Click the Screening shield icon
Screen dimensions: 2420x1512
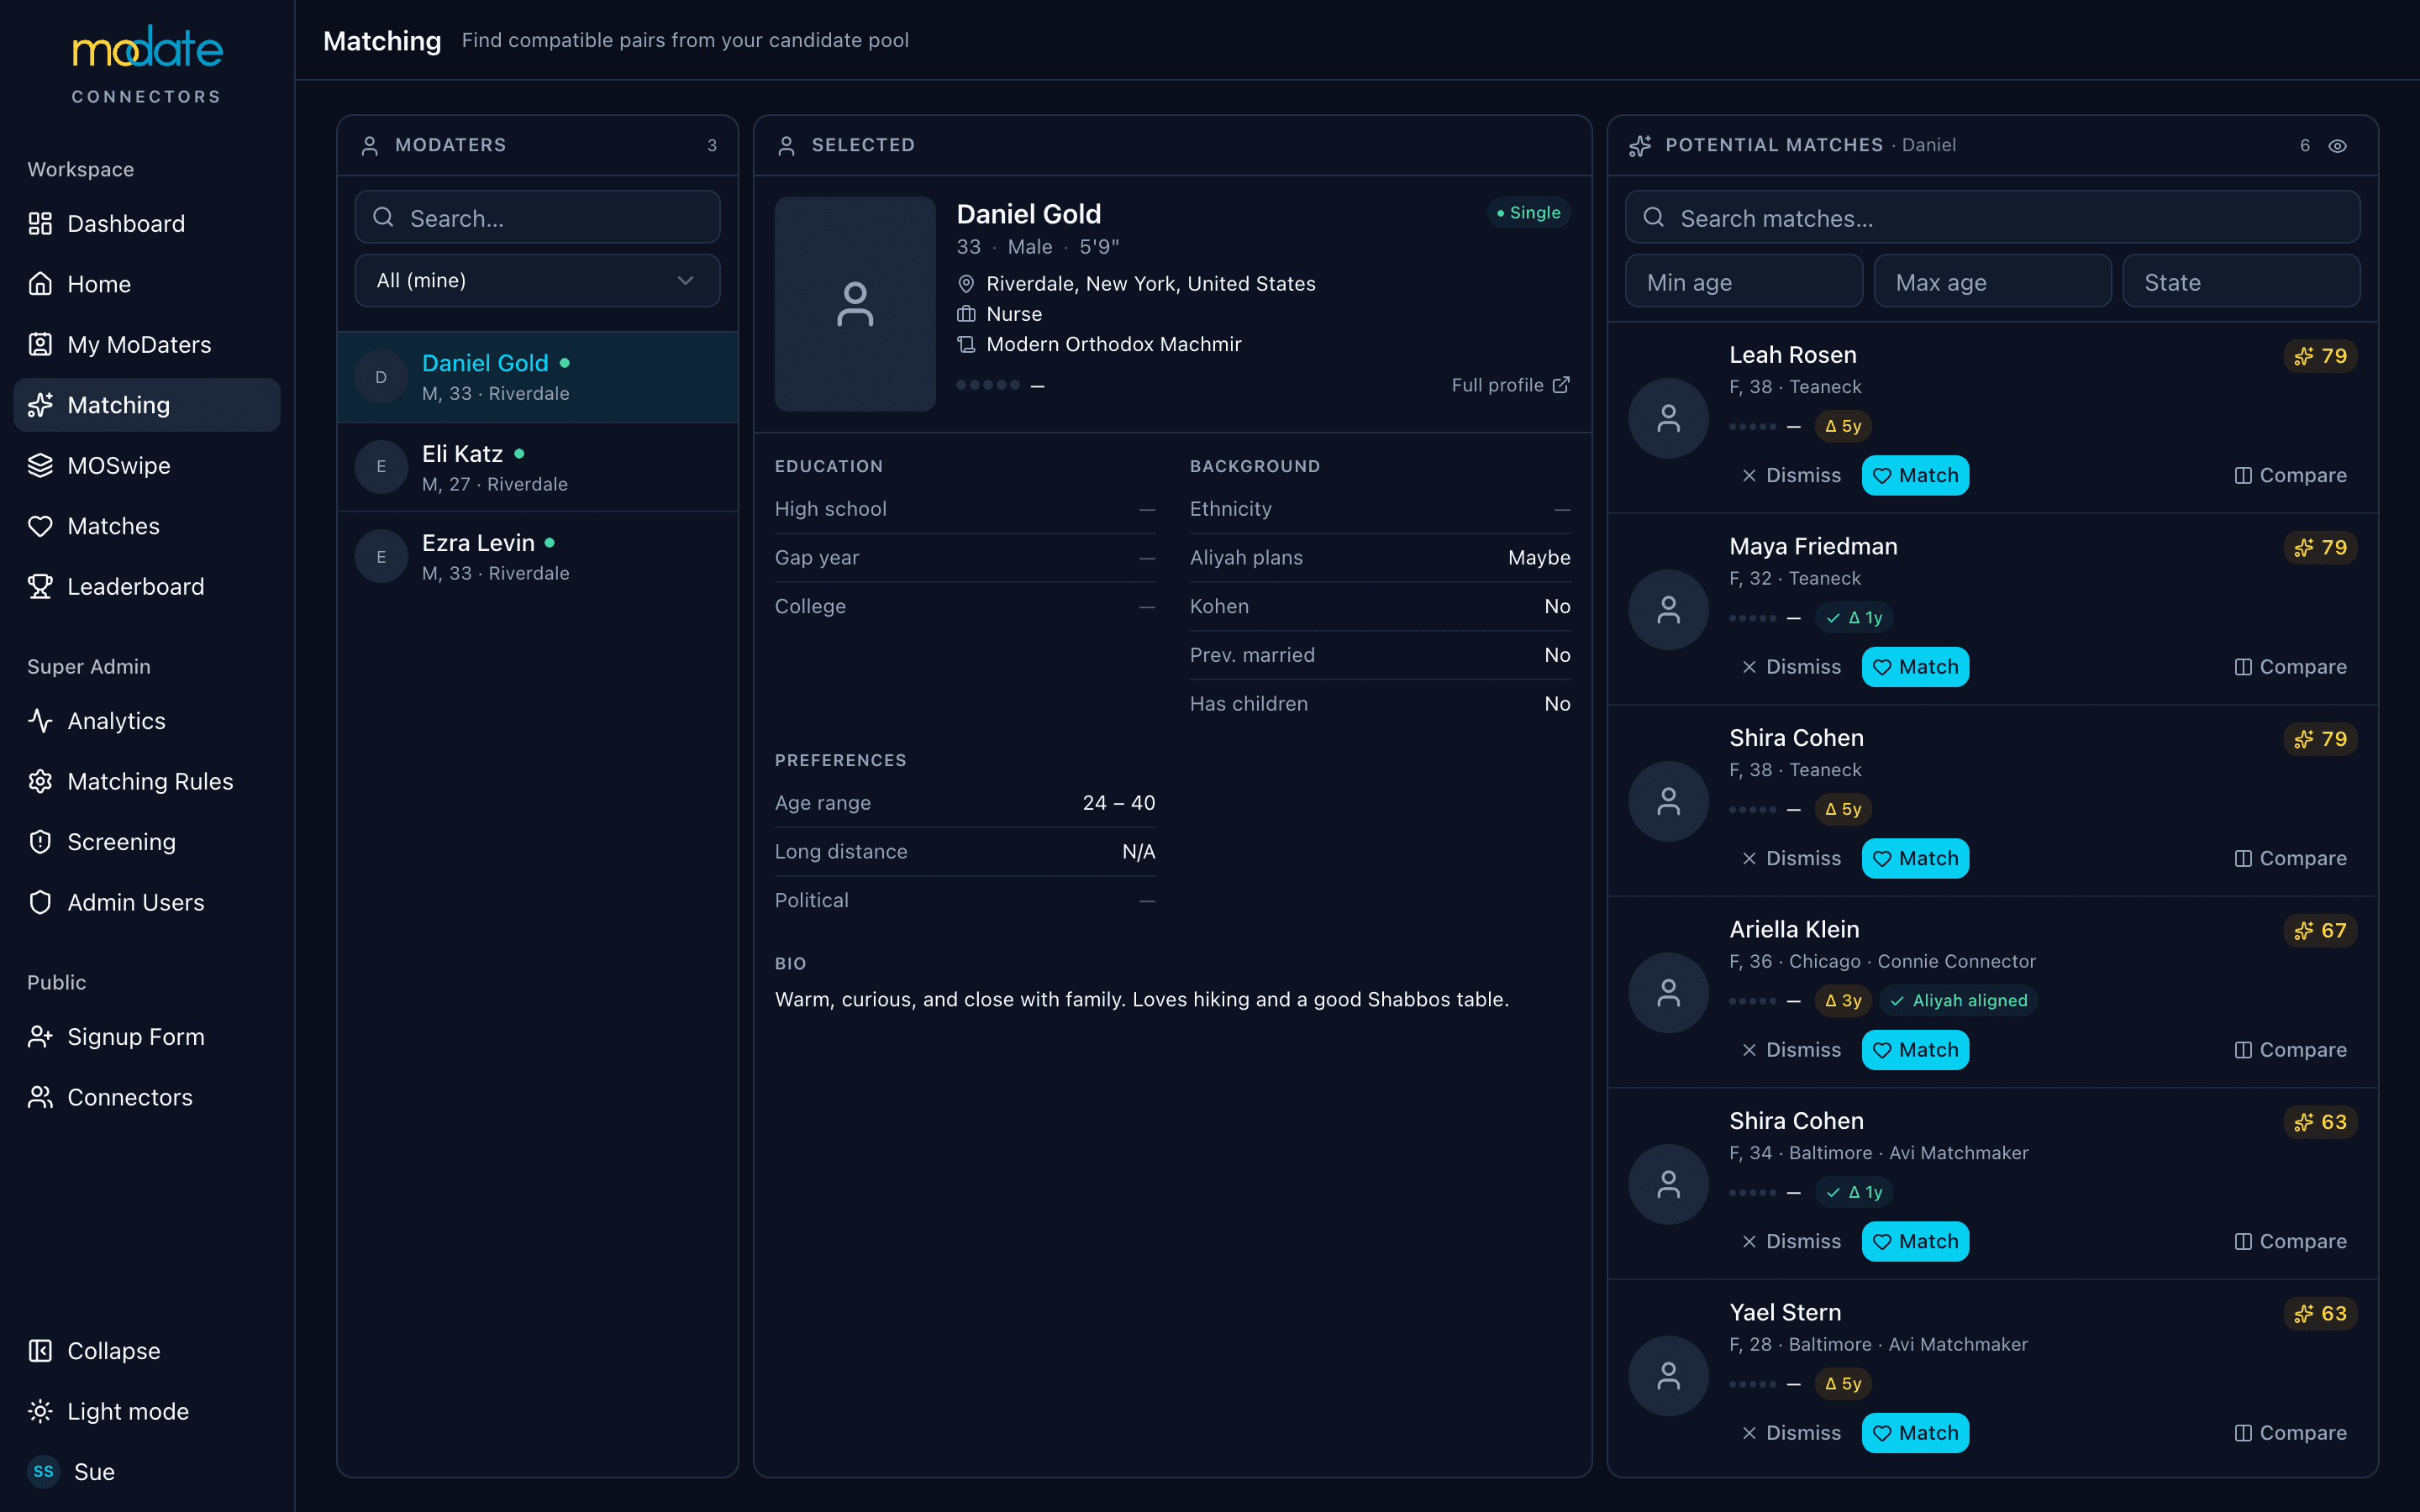40,841
